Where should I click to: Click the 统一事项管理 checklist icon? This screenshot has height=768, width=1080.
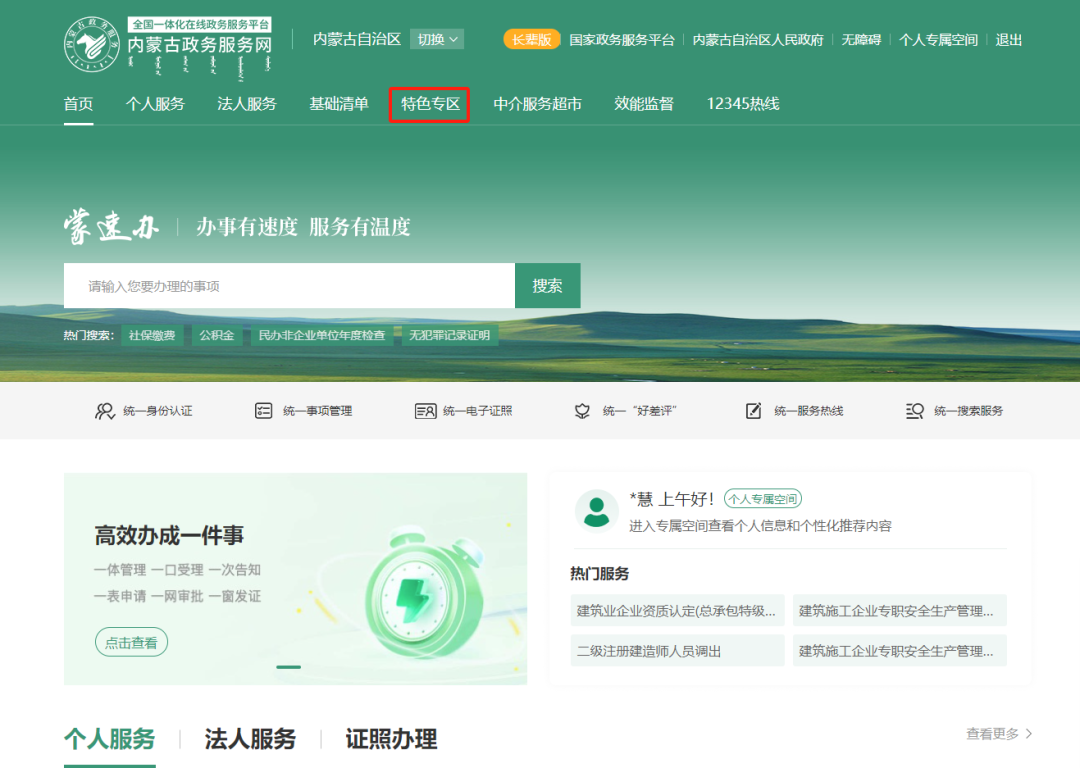264,411
